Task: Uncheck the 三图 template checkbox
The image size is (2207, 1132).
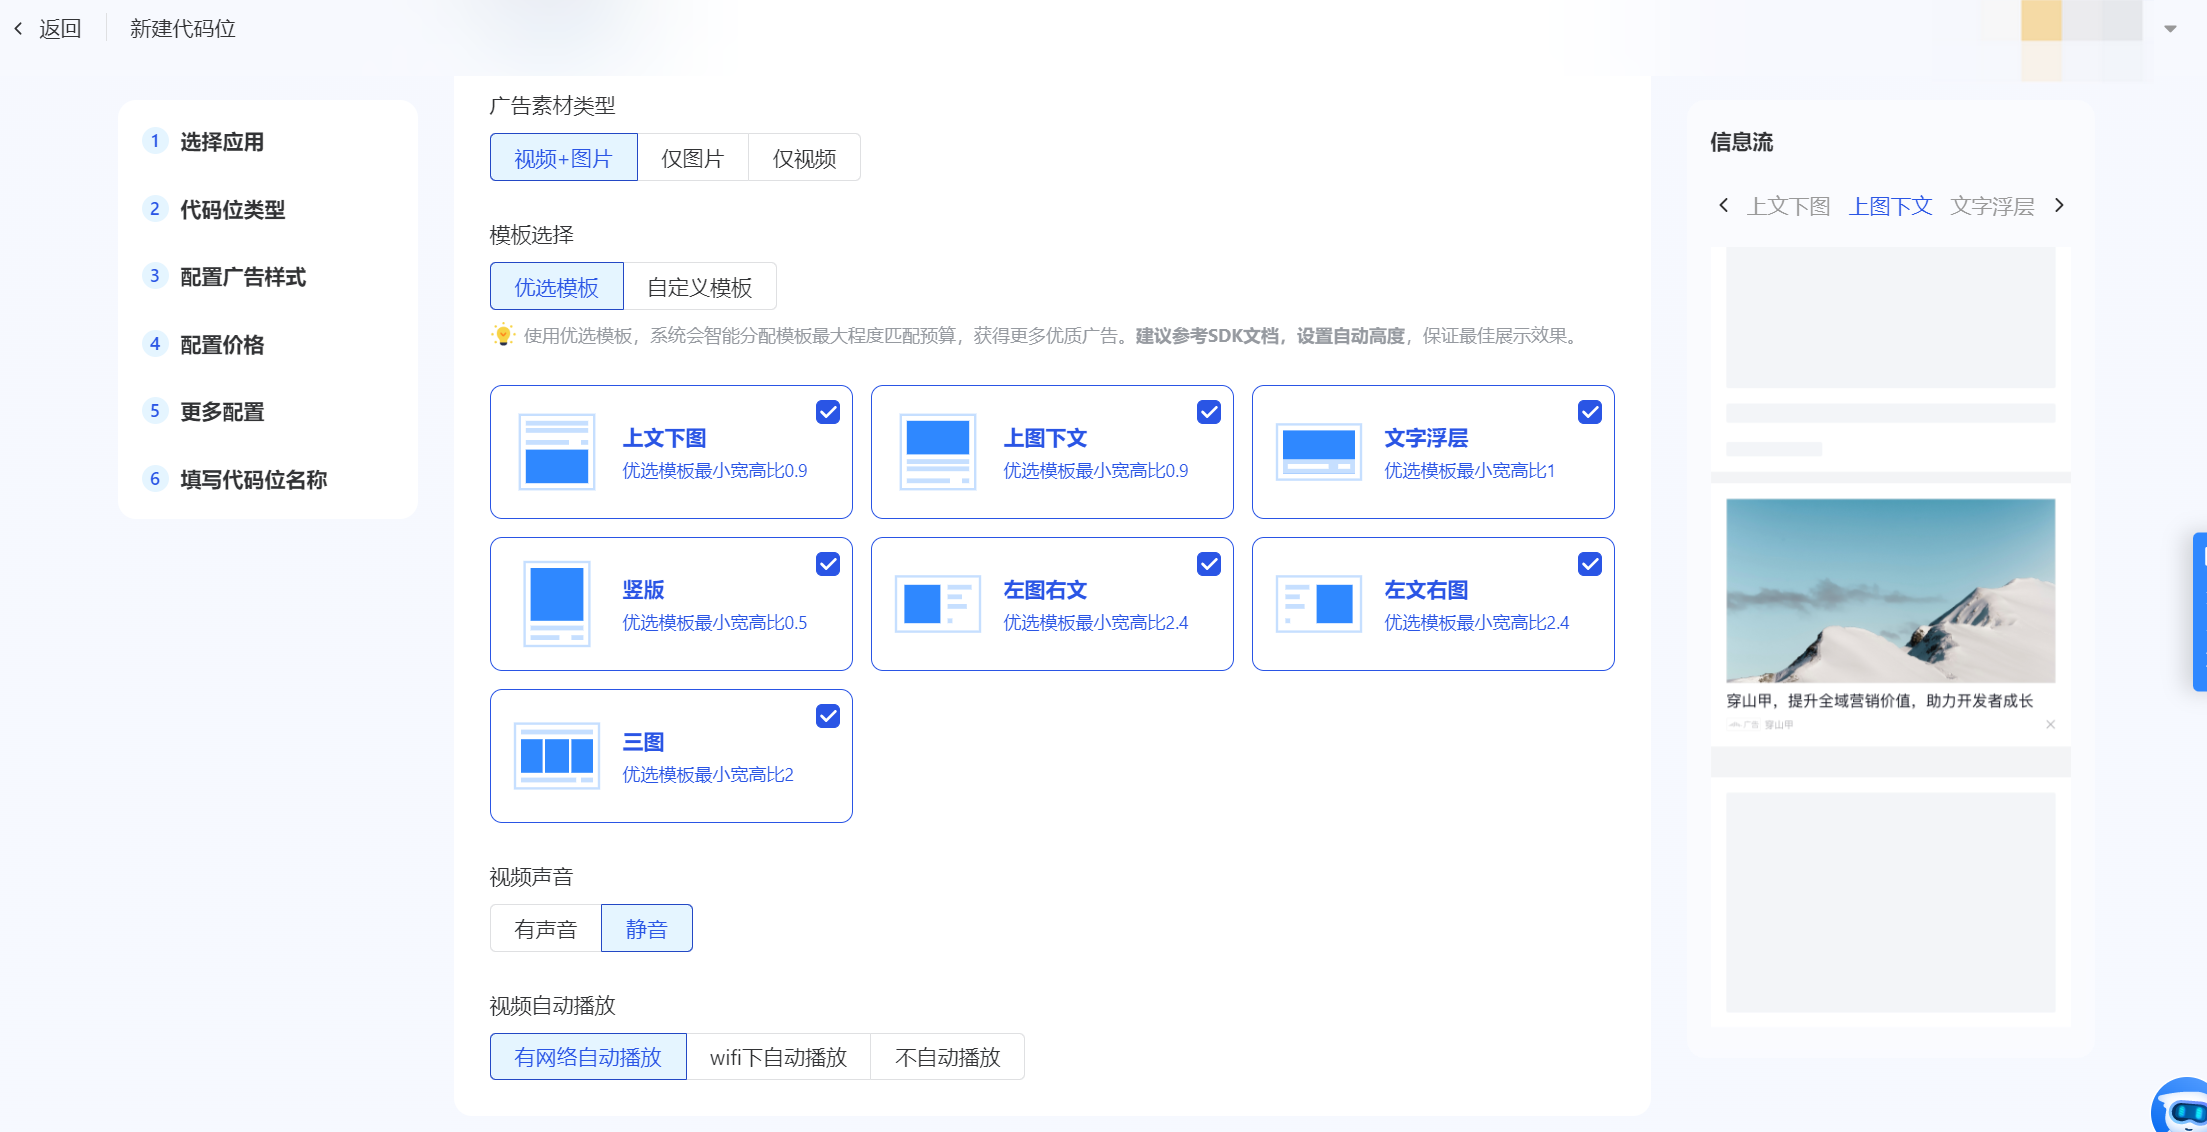Action: (x=828, y=716)
